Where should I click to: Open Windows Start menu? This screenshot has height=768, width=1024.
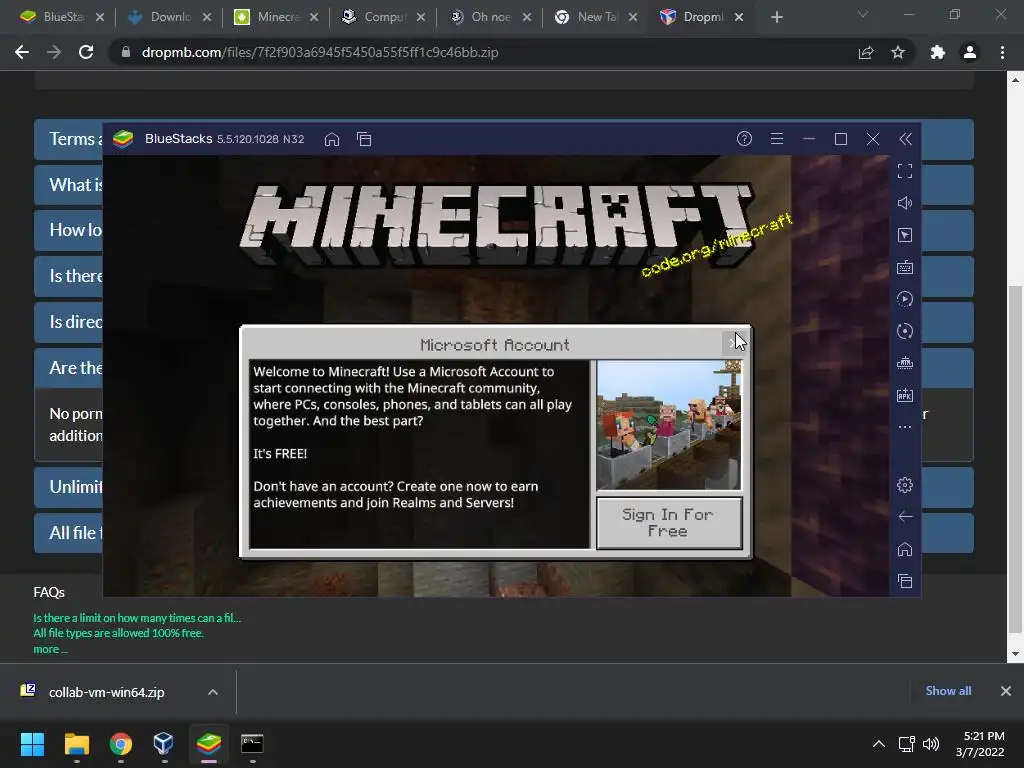point(32,744)
